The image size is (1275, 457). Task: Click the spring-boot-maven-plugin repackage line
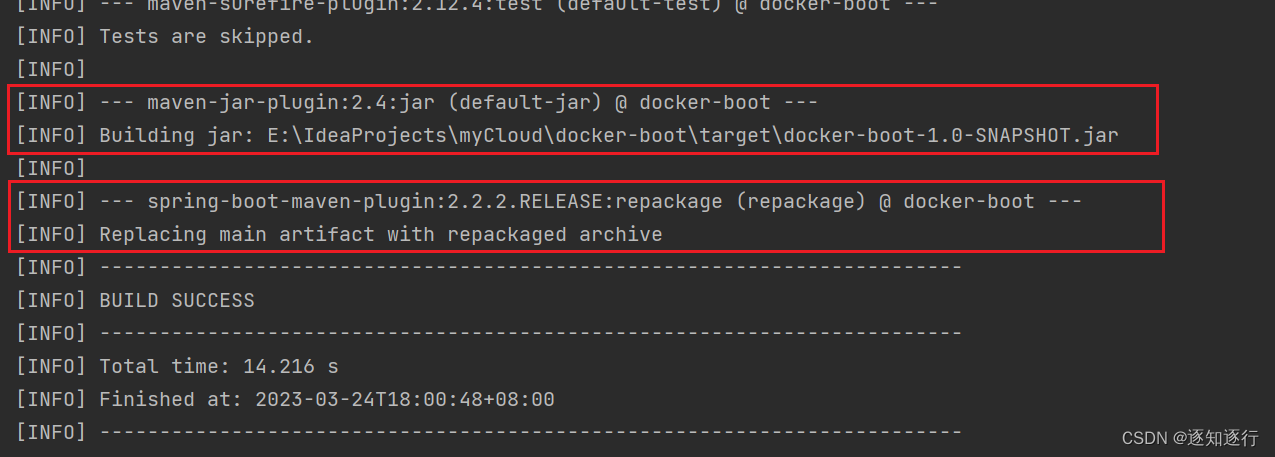[x=549, y=201]
